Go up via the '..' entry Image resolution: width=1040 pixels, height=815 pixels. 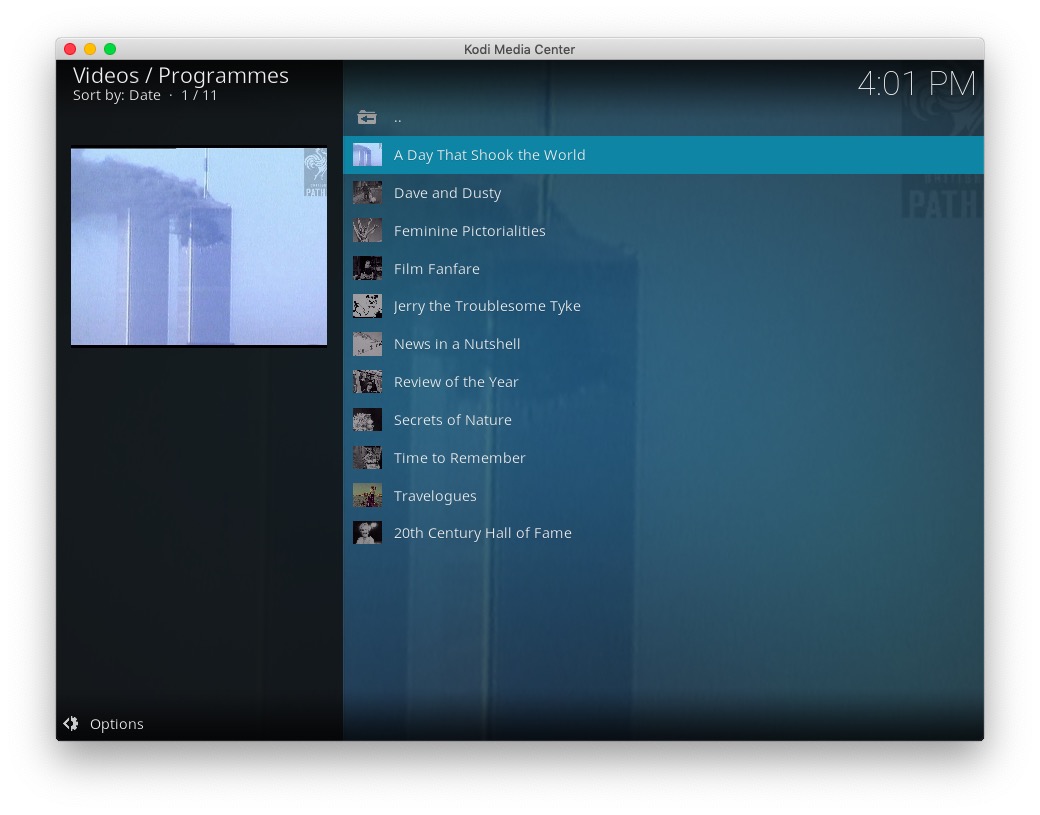coord(397,118)
